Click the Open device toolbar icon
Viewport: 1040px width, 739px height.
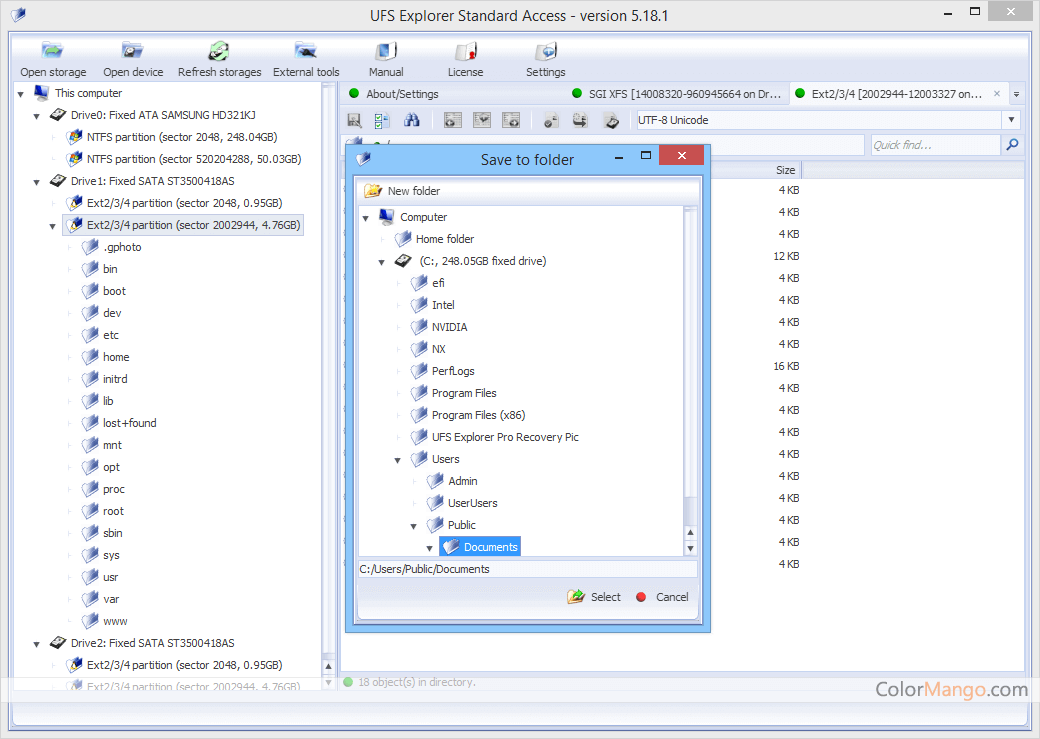tap(133, 52)
